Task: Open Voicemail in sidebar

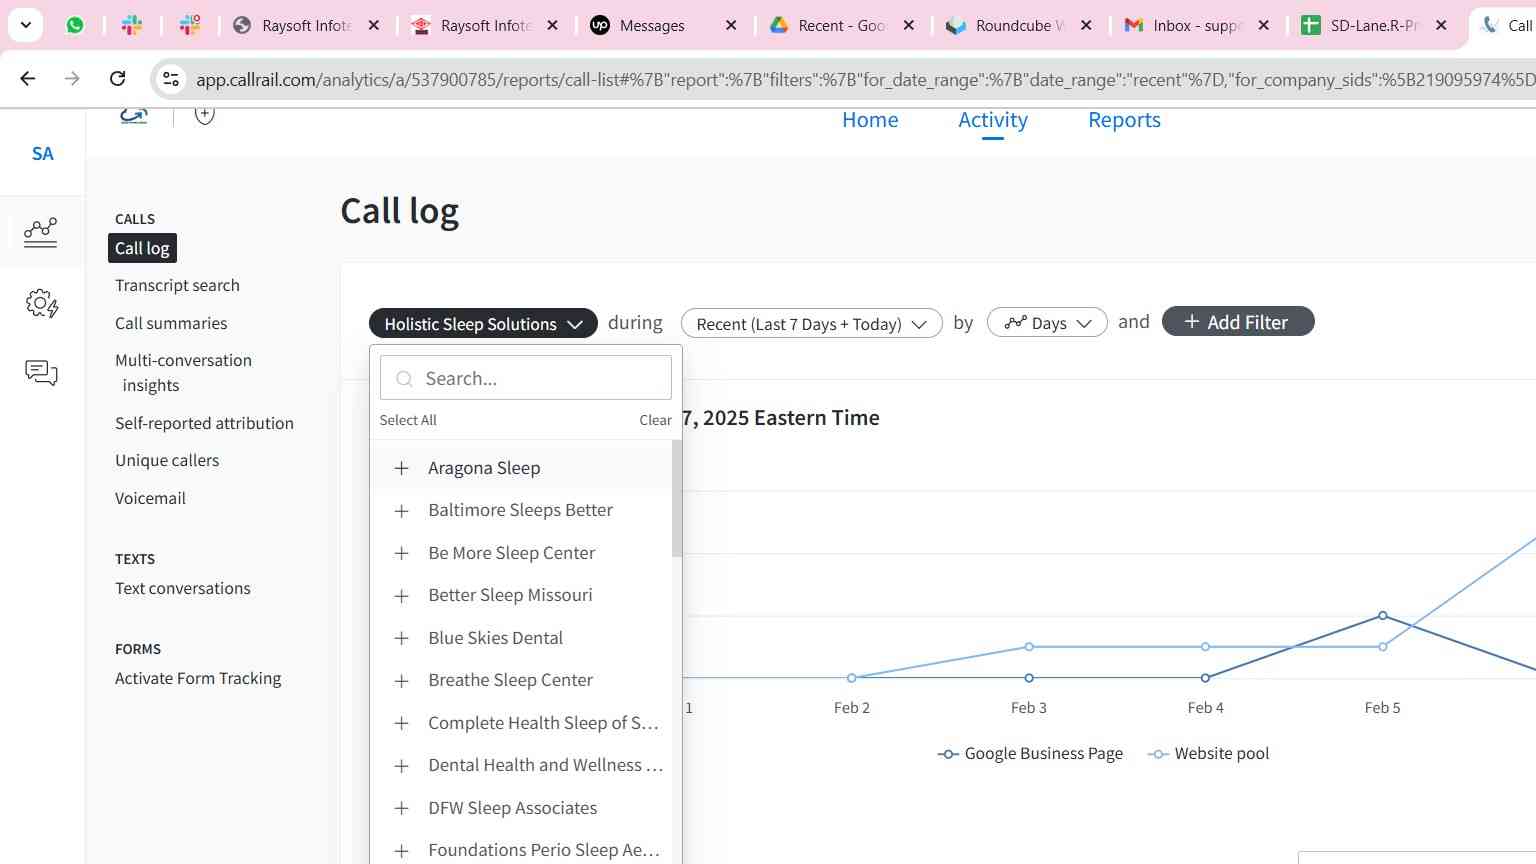Action: [x=150, y=498]
